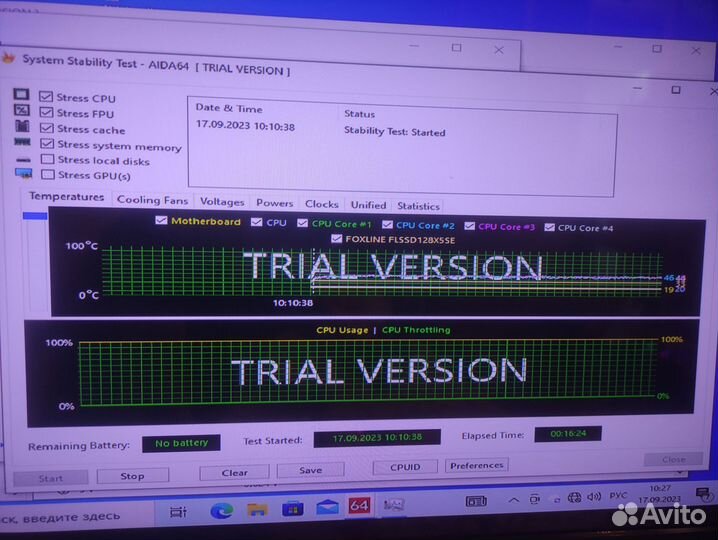Screen dimensions: 718x540
Task: Uncheck the Stress CPU checkbox
Action: pyautogui.click(x=47, y=97)
